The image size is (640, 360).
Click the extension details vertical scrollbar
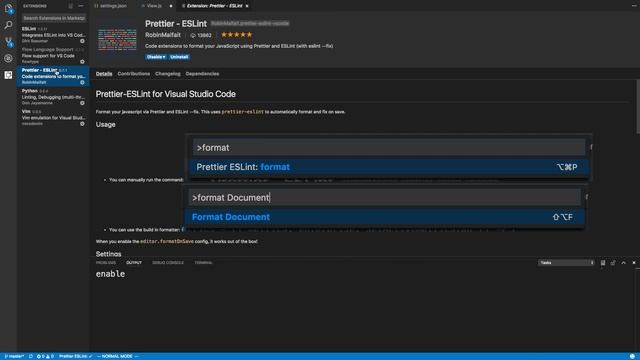[x=638, y=107]
